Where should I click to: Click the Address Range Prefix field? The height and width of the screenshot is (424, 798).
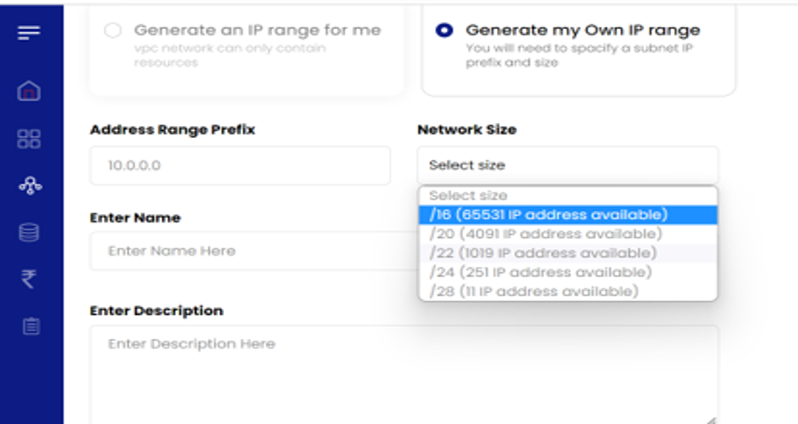pos(240,165)
